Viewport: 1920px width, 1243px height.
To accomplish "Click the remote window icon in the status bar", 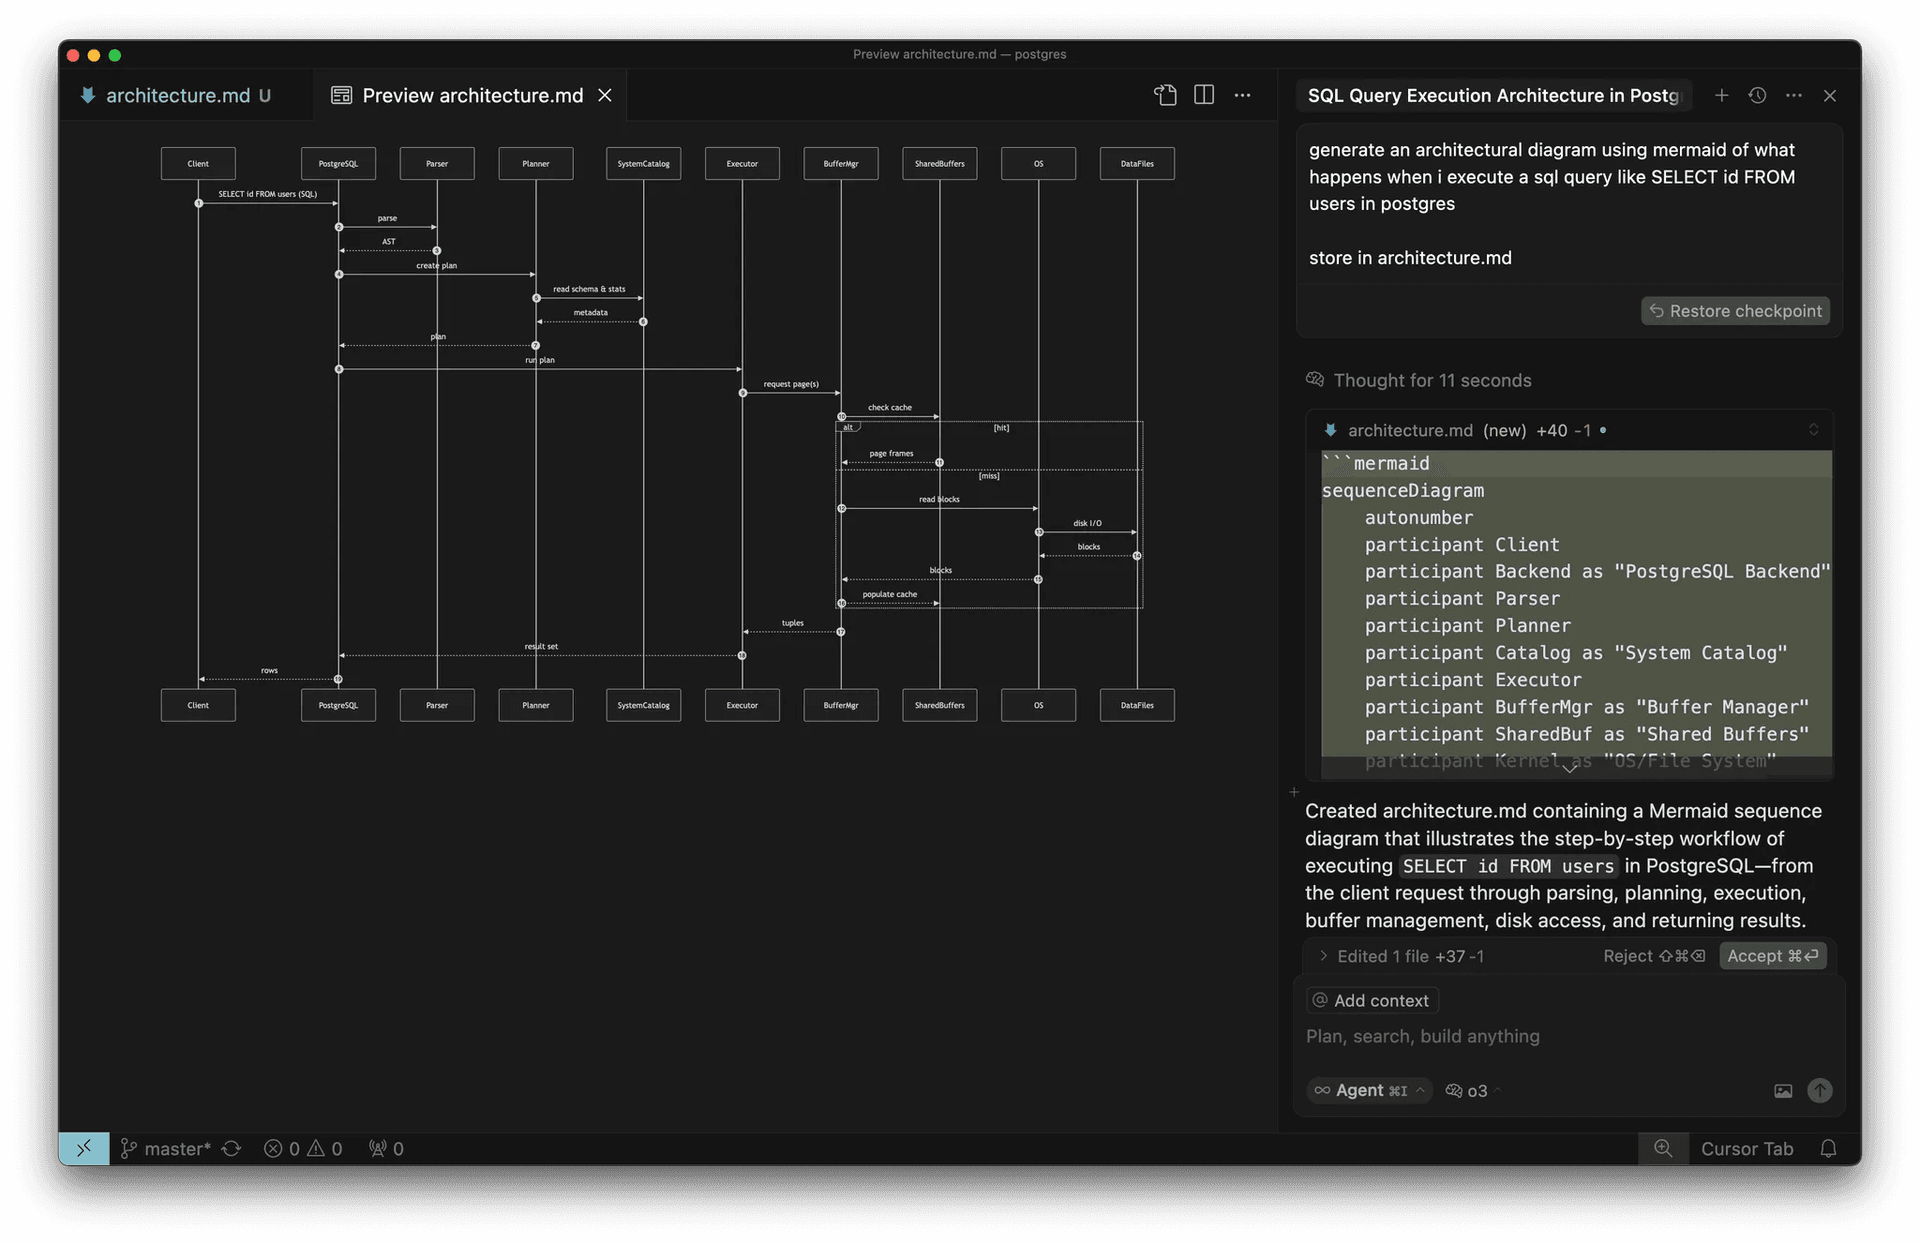I will [x=83, y=1148].
